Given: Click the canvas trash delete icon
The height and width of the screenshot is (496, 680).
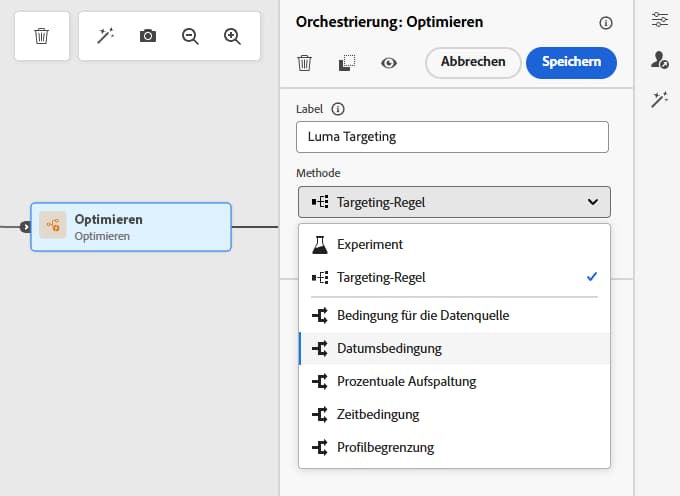Looking at the screenshot, I should (41, 36).
